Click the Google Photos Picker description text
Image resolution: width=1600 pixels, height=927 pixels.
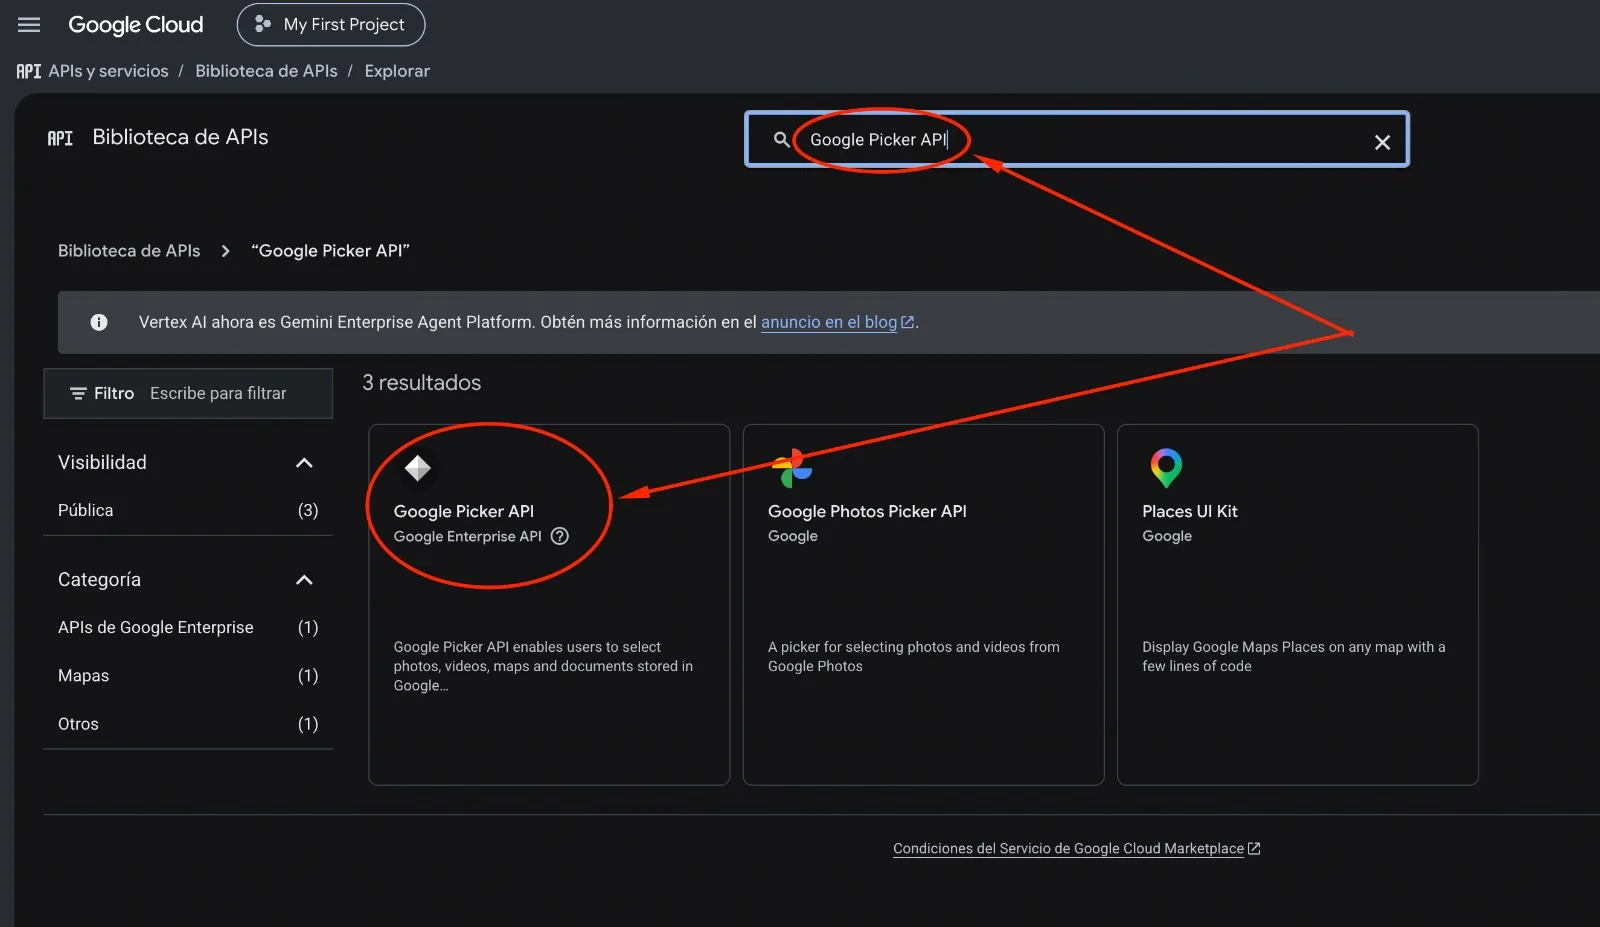(x=914, y=657)
